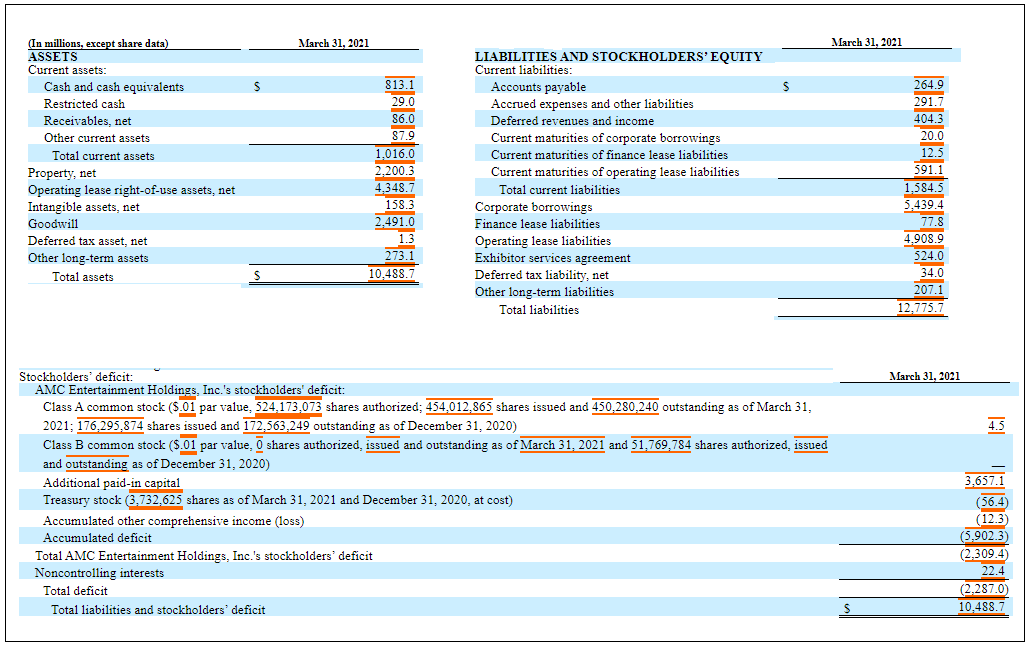1029x646 pixels.
Task: Select the "Noncontrolling interests" label
Action: coord(99,573)
